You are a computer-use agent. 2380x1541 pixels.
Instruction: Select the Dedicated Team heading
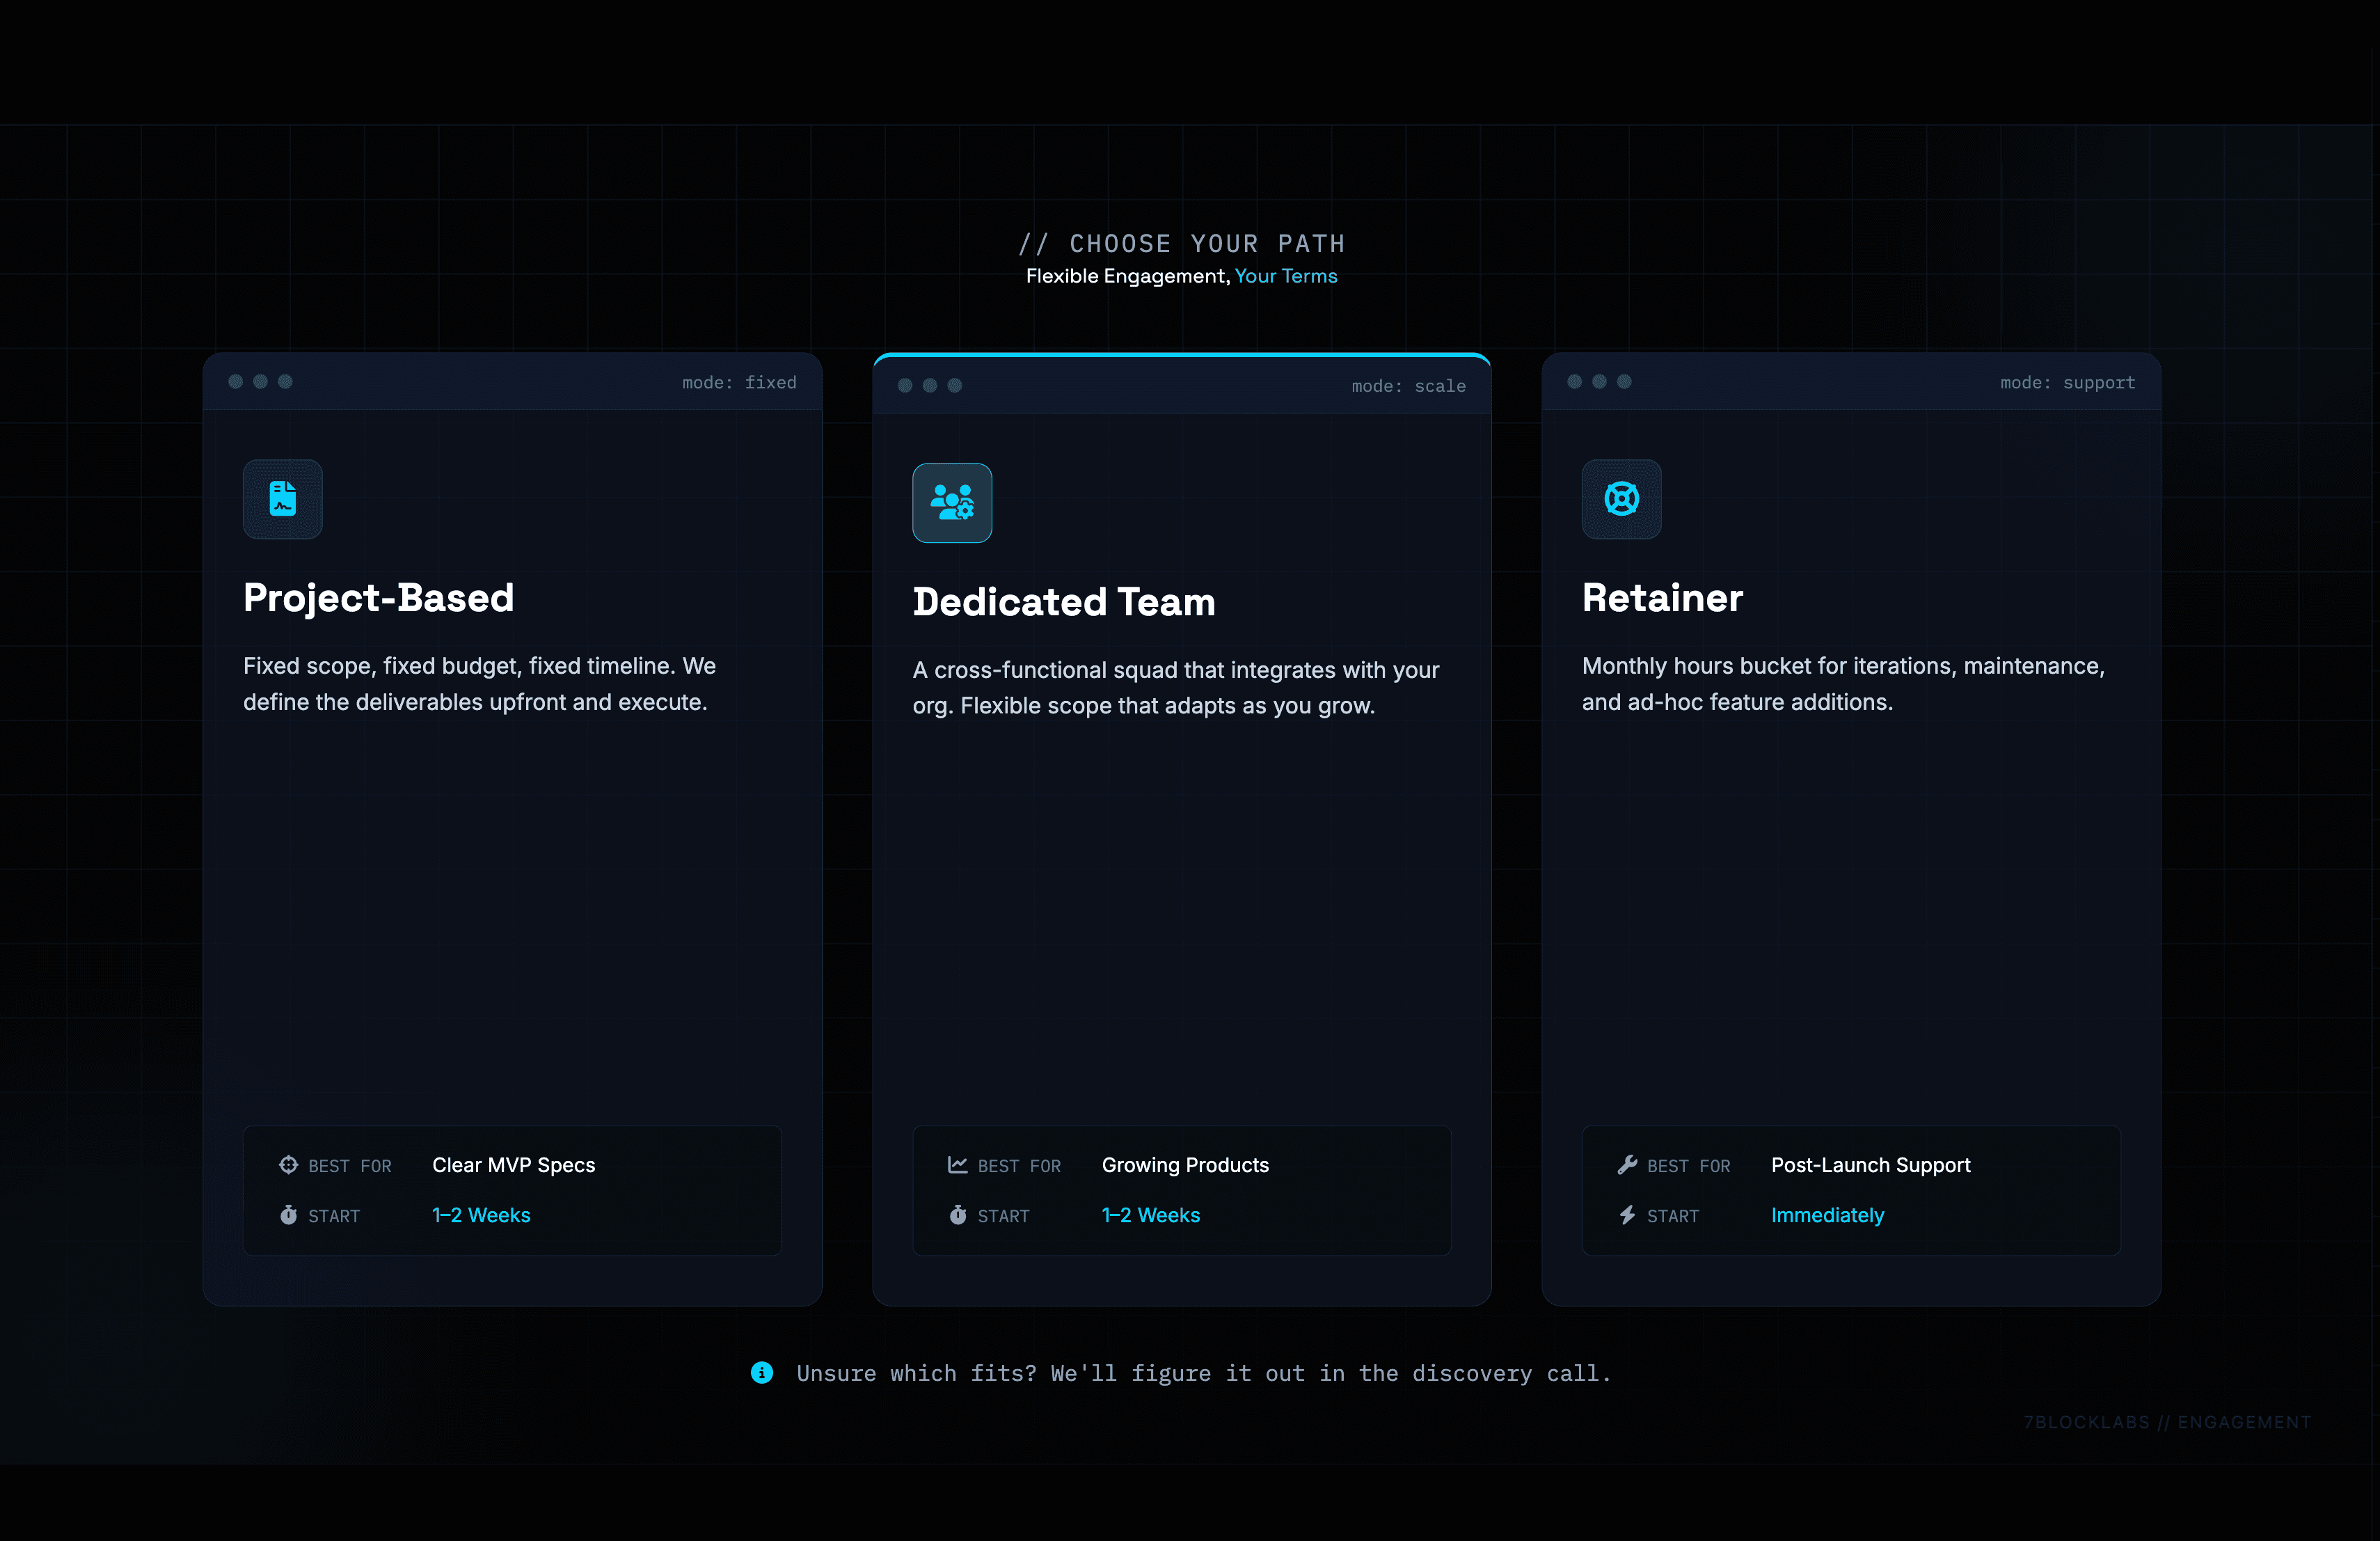(1064, 602)
